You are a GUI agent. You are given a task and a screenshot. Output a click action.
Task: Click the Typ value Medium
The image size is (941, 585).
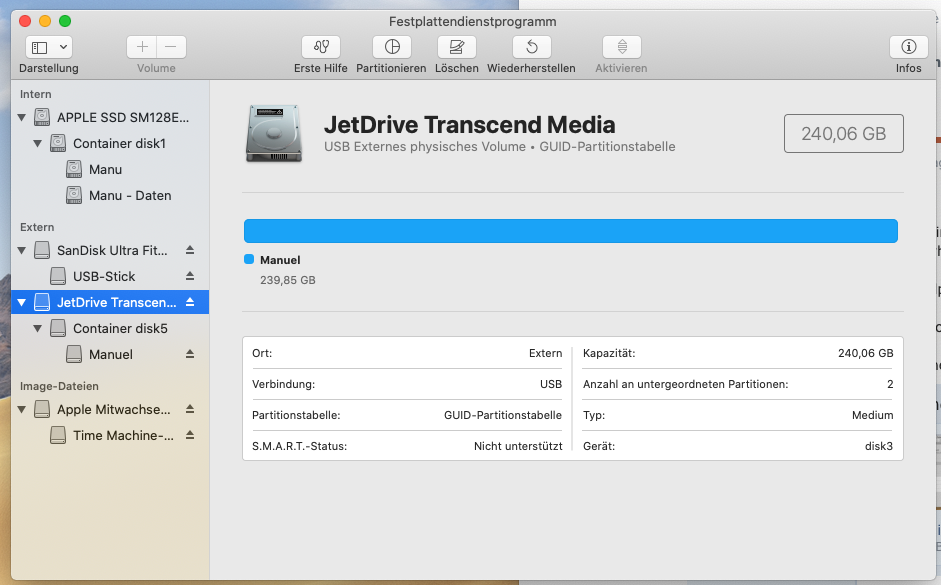coord(873,415)
